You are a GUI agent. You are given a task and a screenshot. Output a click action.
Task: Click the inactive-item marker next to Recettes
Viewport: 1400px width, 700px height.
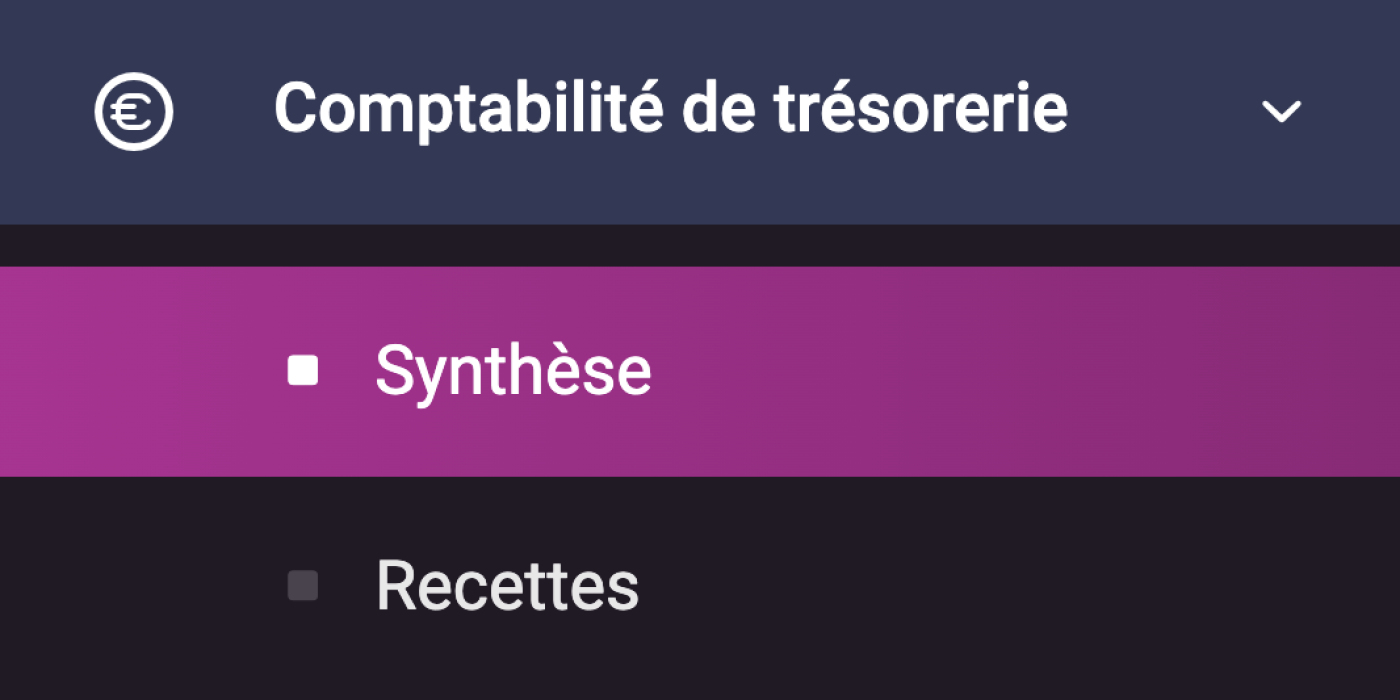click(303, 585)
